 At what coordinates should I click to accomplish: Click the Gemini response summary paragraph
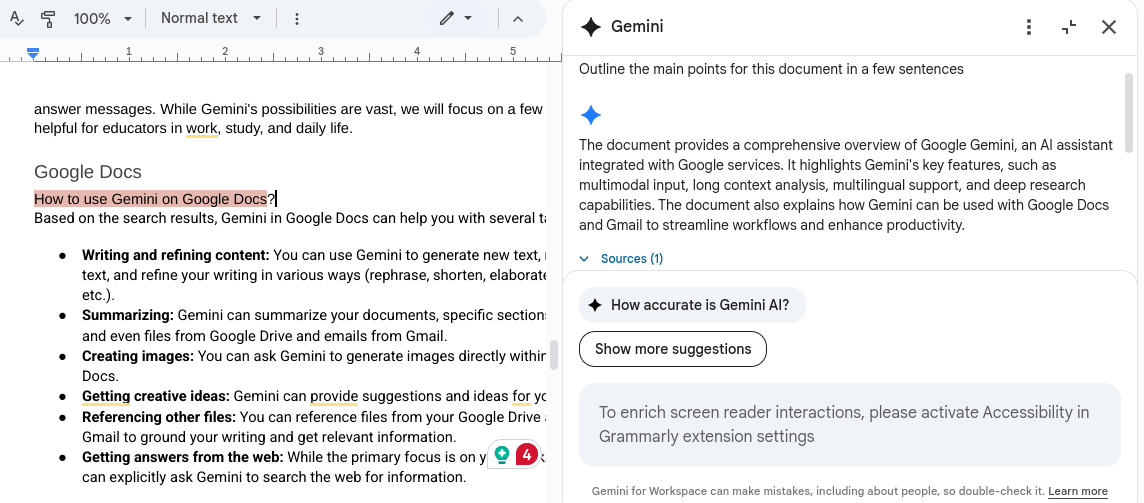[846, 185]
